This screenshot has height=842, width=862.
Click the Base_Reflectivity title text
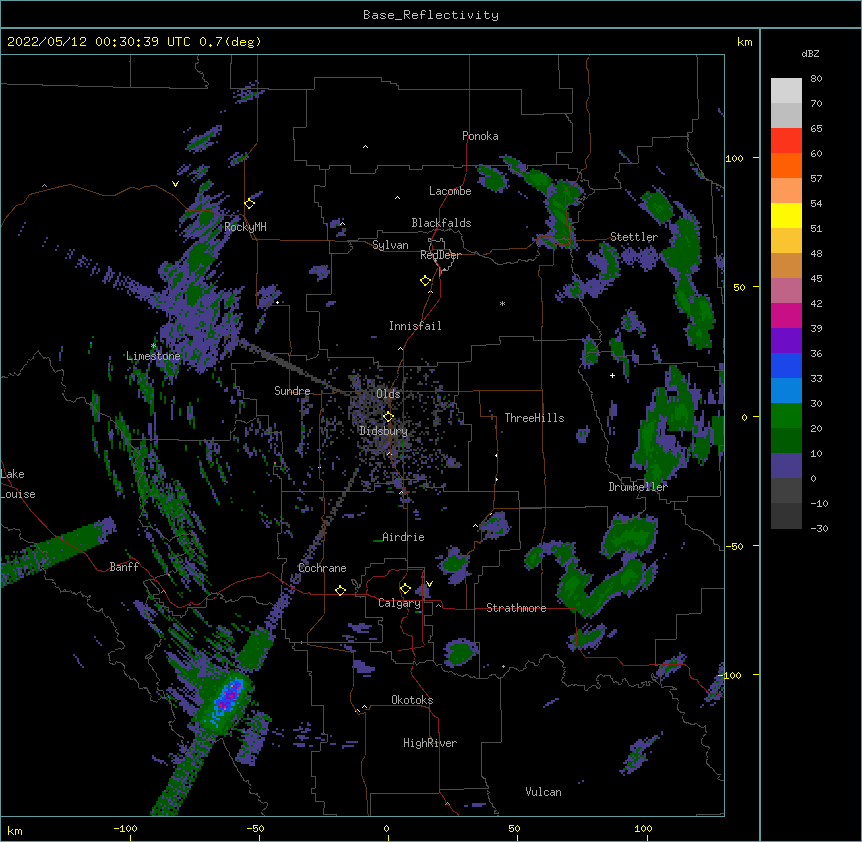431,15
